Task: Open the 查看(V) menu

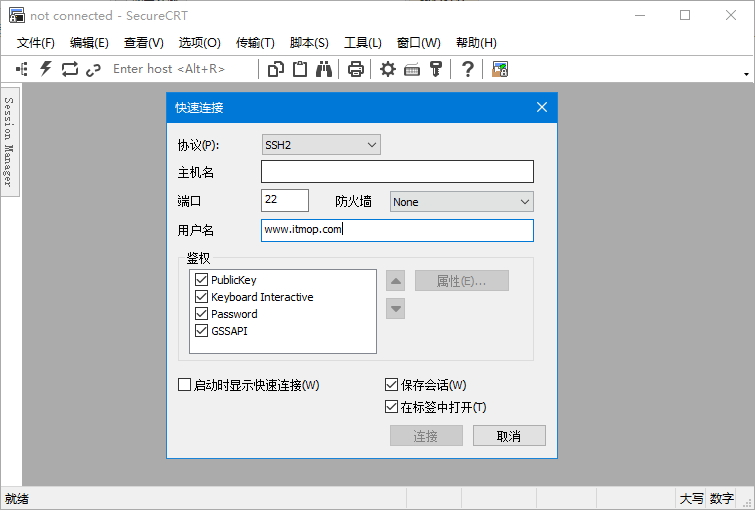Action: pos(143,43)
